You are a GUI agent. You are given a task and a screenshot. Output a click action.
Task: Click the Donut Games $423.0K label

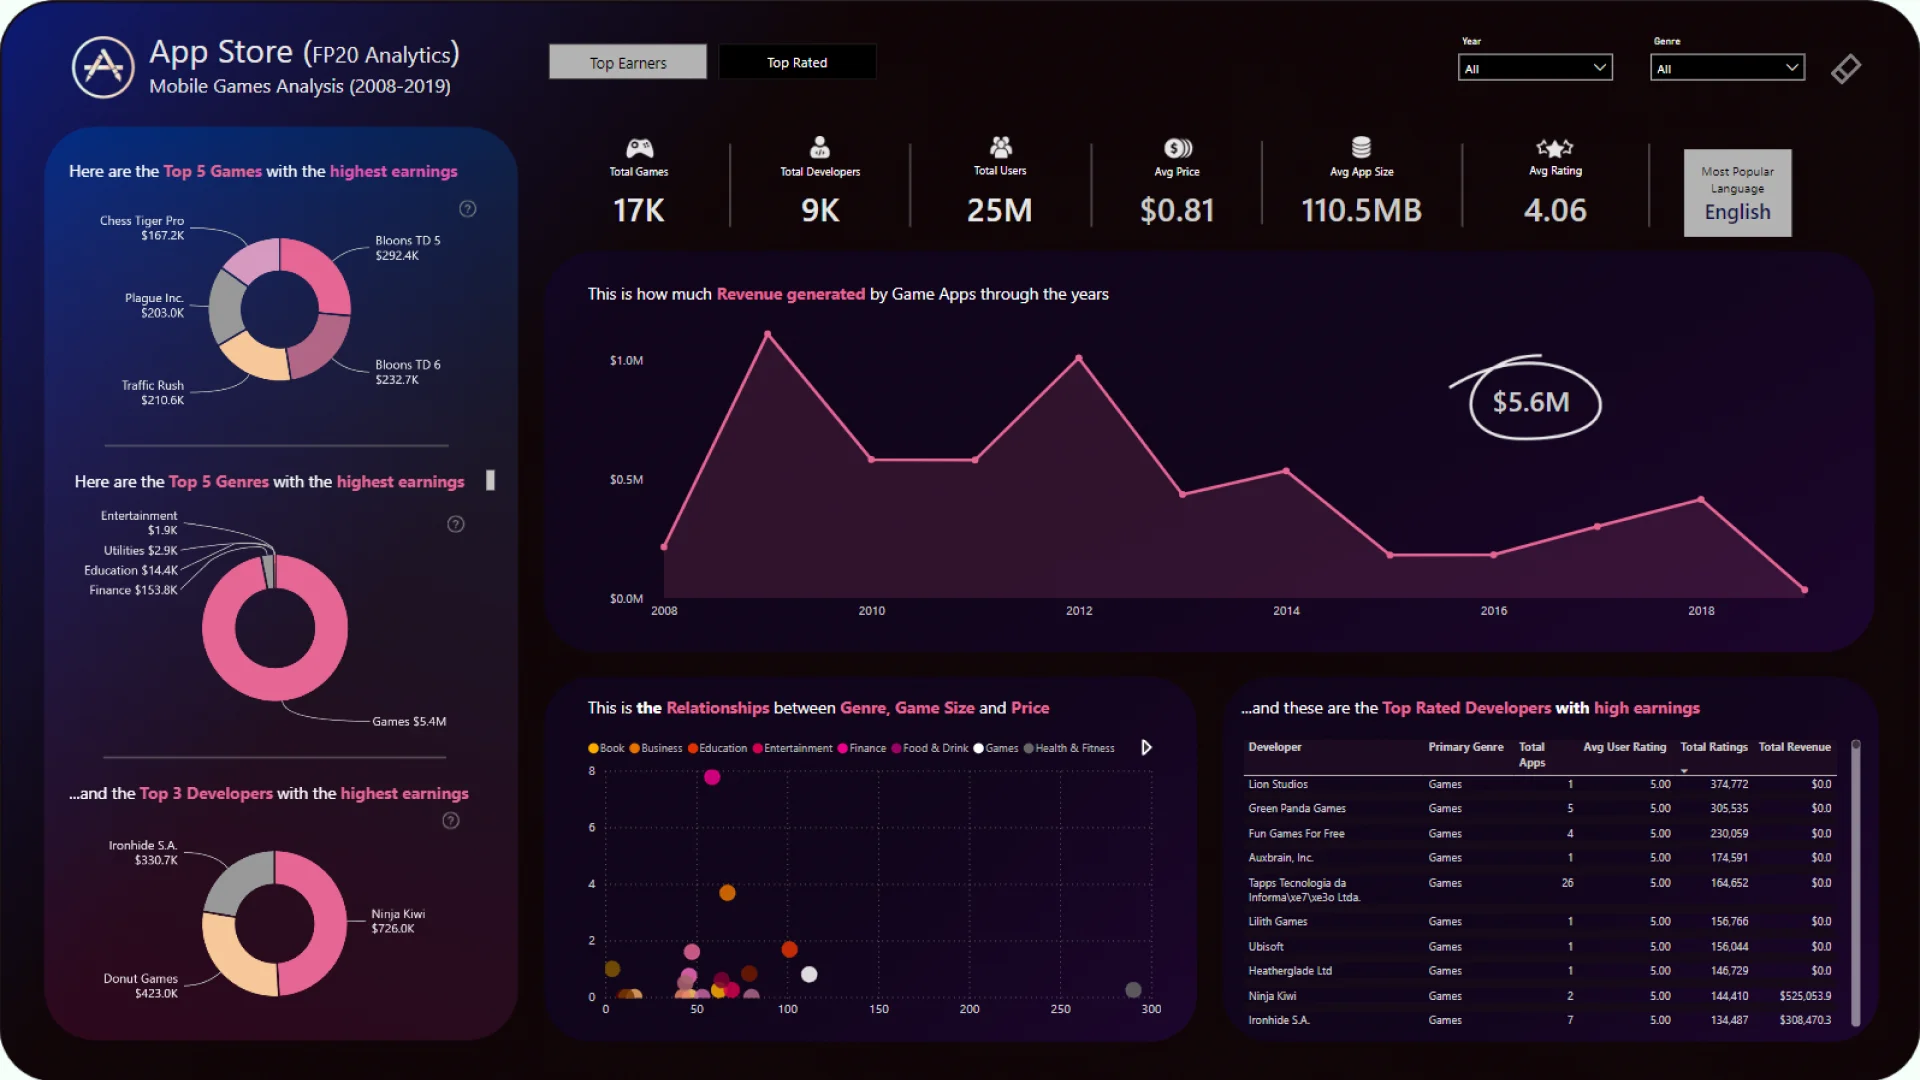point(140,986)
